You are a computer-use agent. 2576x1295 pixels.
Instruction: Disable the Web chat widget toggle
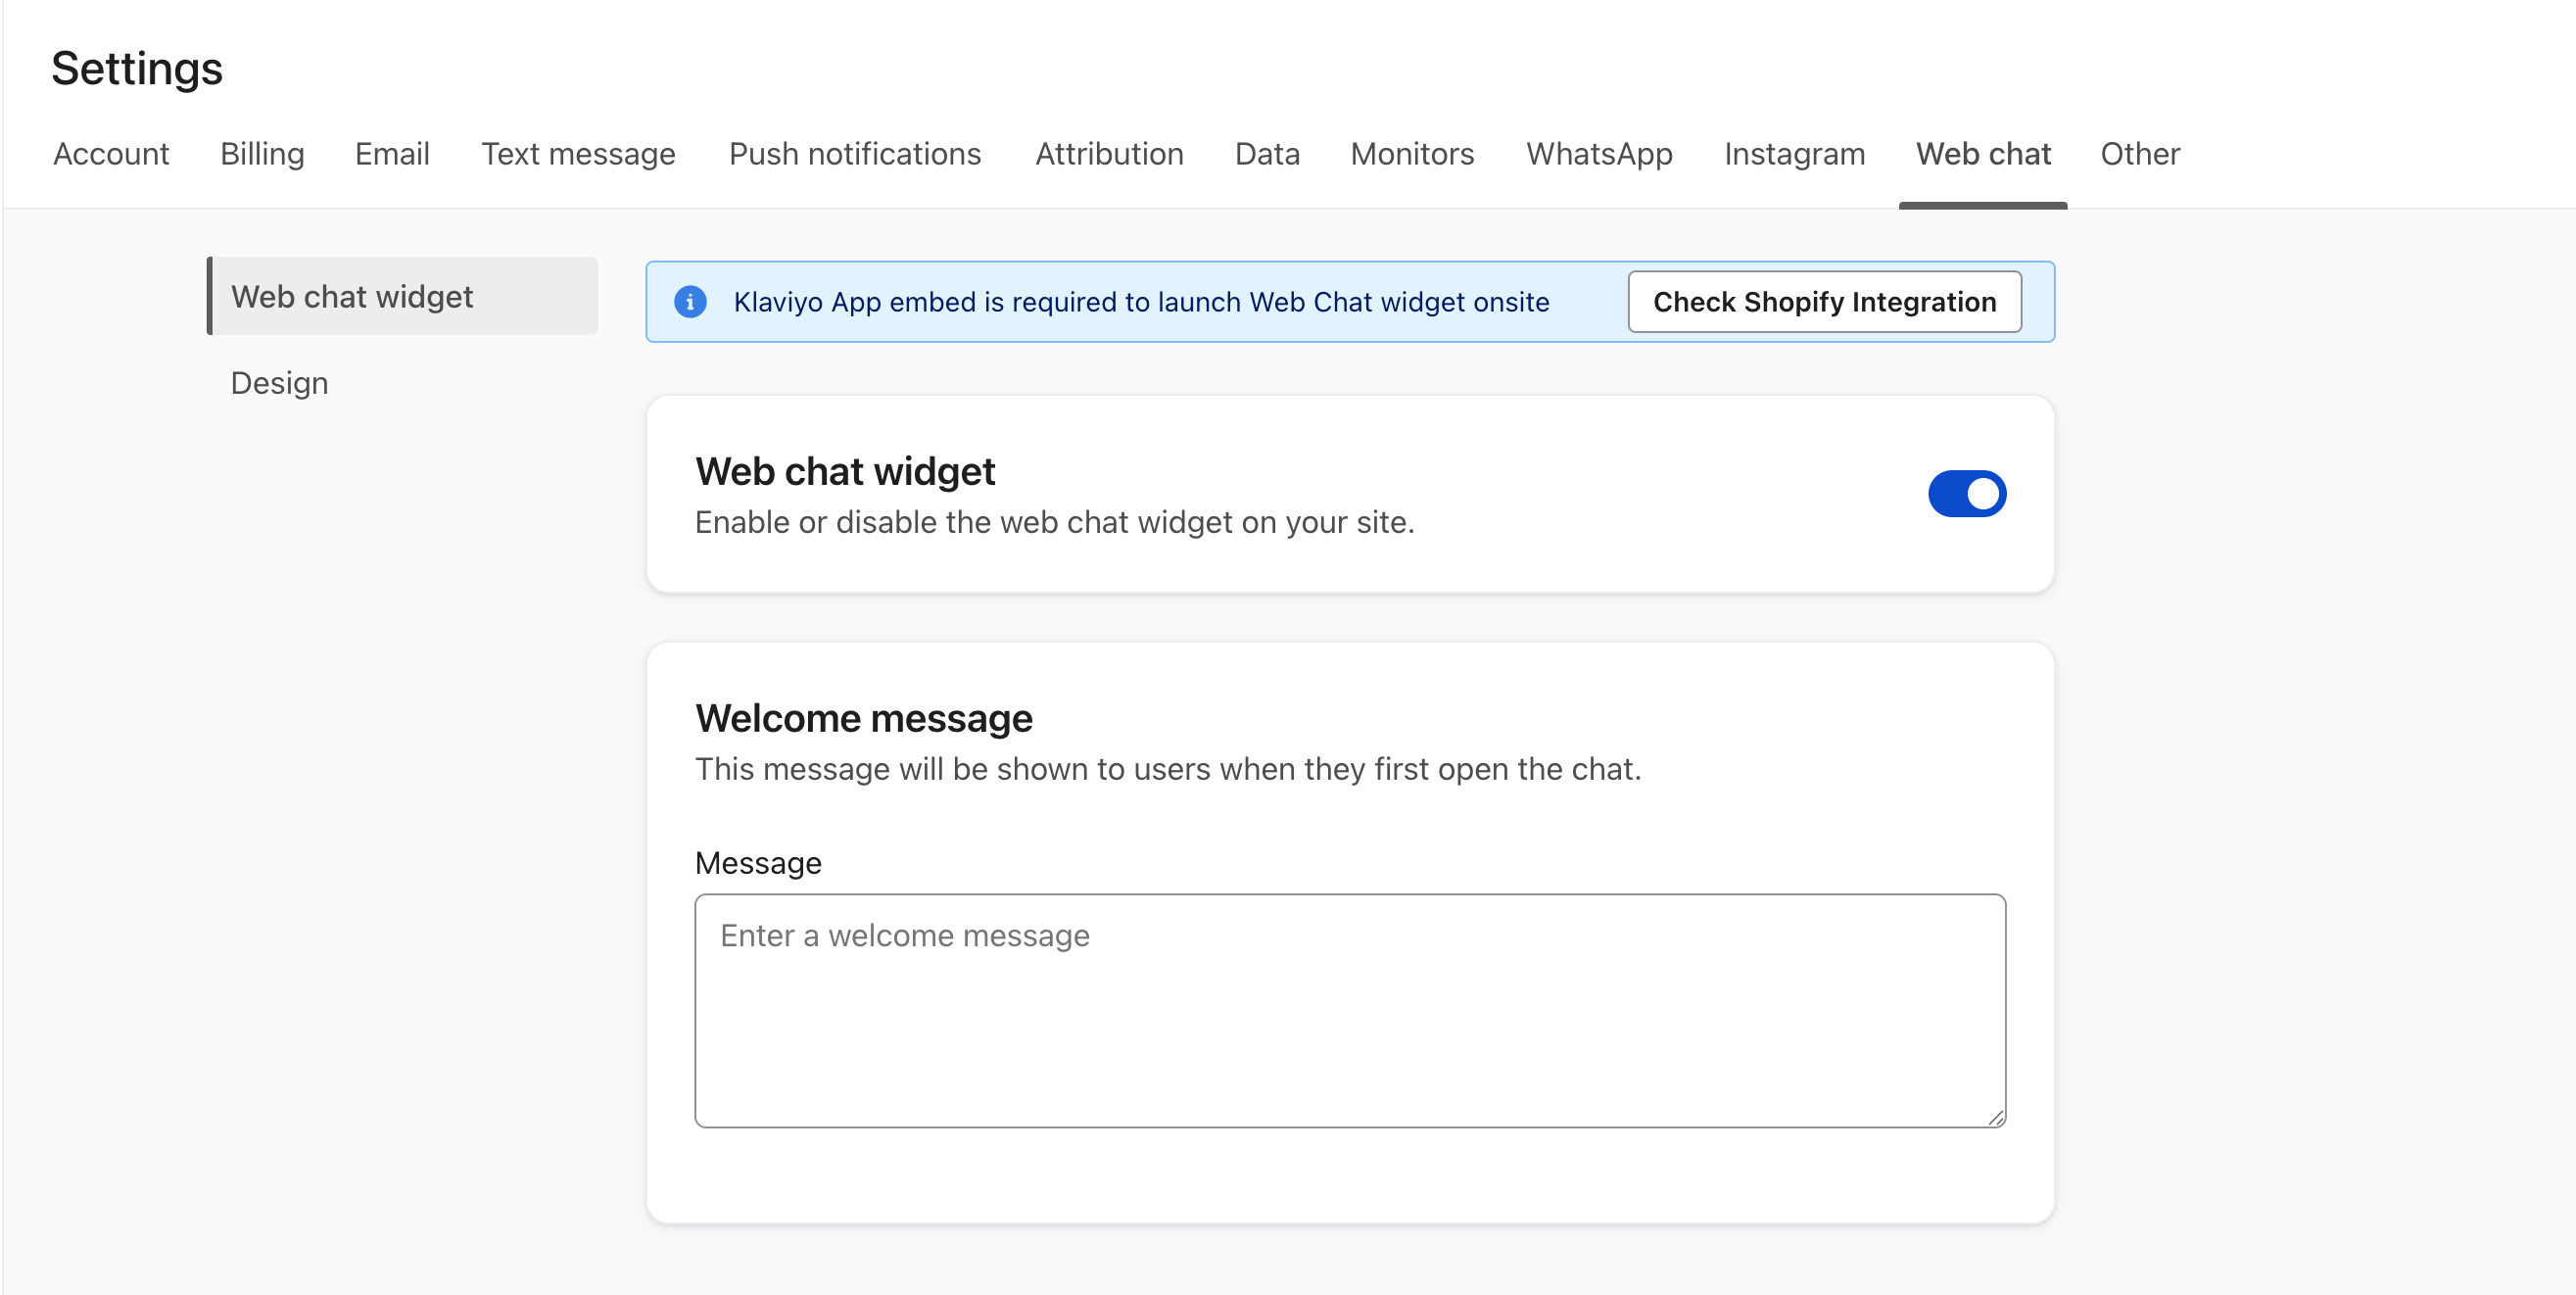pyautogui.click(x=1966, y=494)
